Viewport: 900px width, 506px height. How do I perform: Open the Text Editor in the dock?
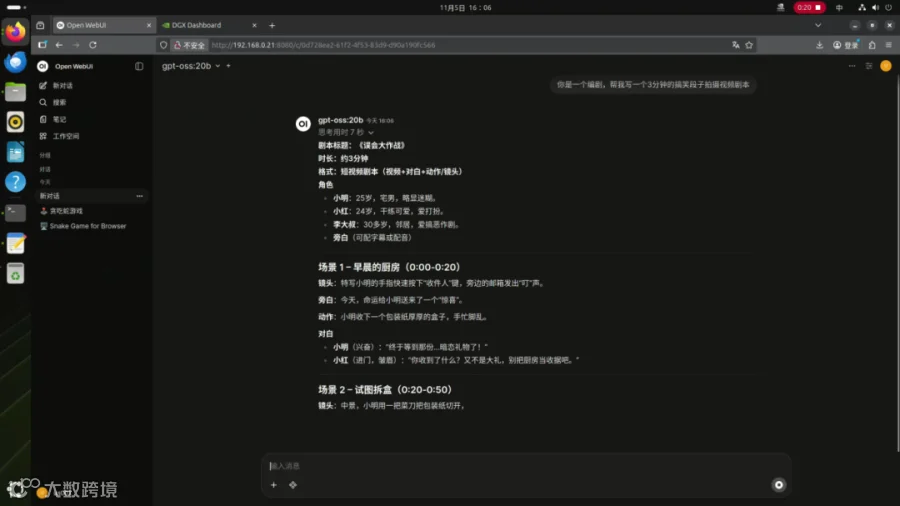(x=15, y=243)
